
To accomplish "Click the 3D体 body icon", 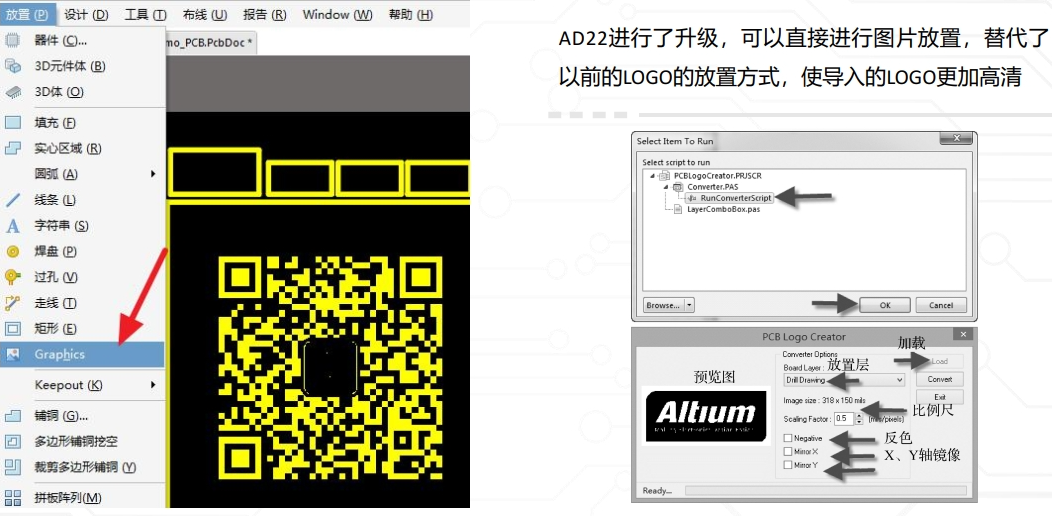I will [13, 91].
